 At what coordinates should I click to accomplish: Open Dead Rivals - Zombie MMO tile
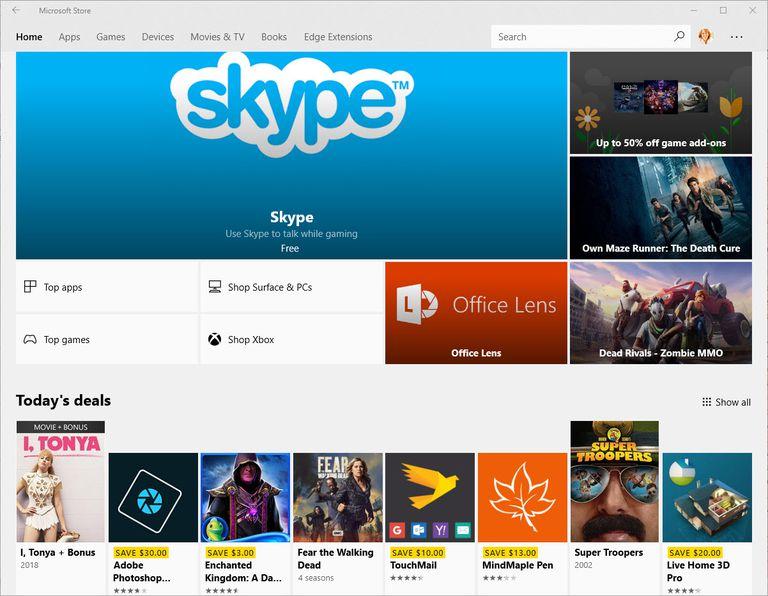click(661, 312)
